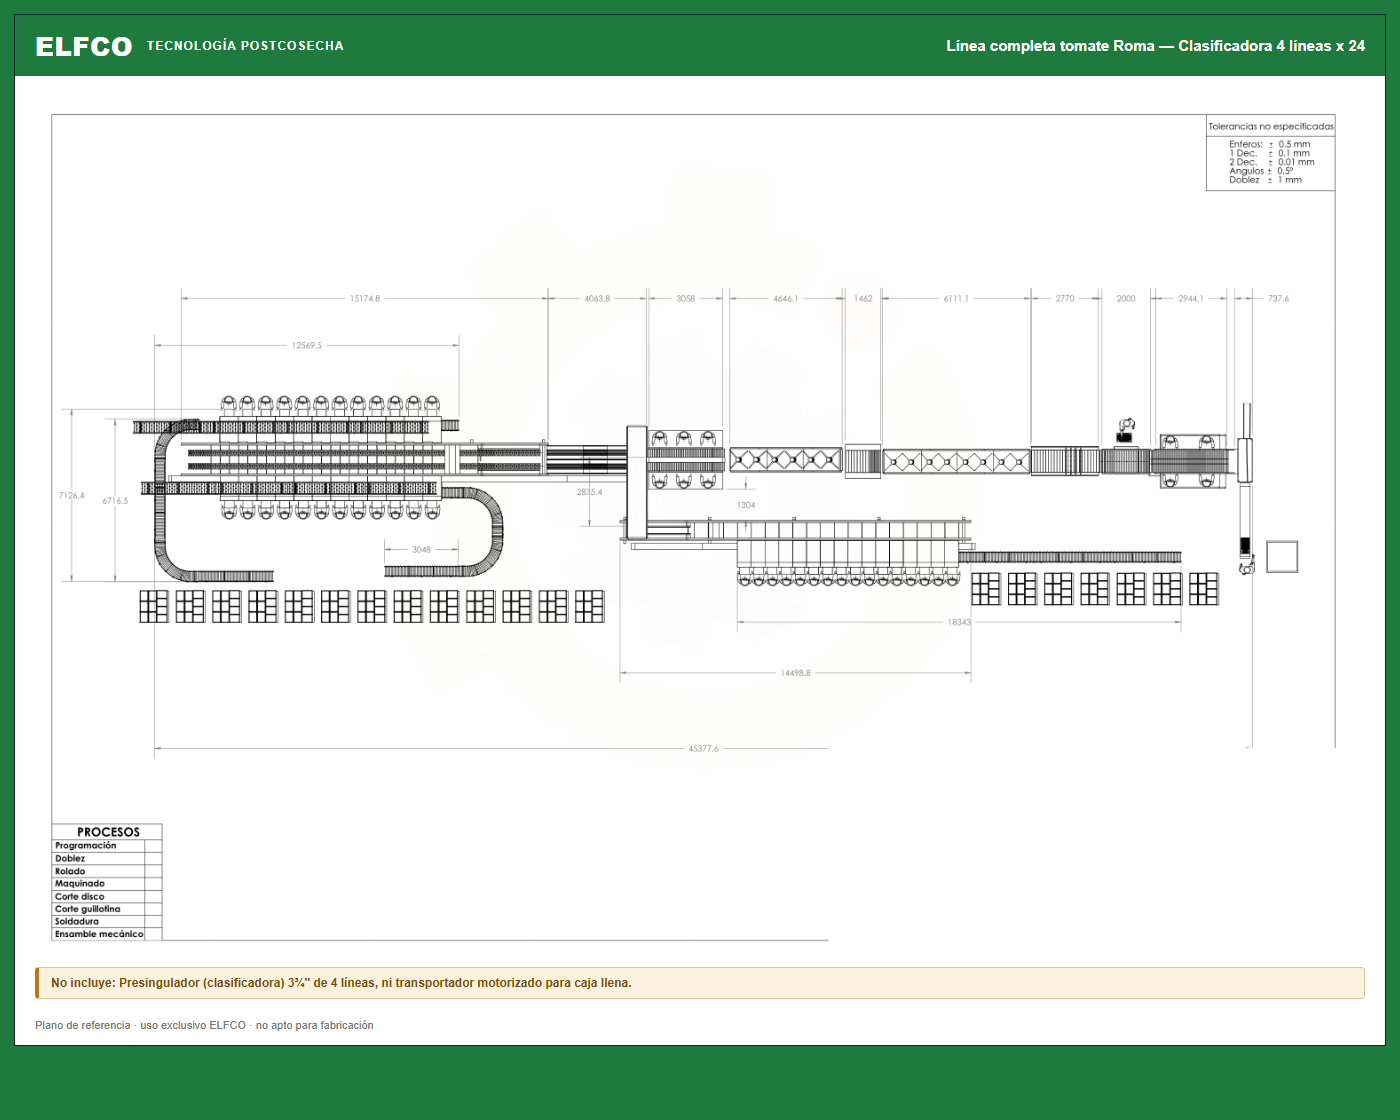Select the "Doblez ± 1 mm" tolerance line
This screenshot has width=1400, height=1120.
pyautogui.click(x=1266, y=180)
